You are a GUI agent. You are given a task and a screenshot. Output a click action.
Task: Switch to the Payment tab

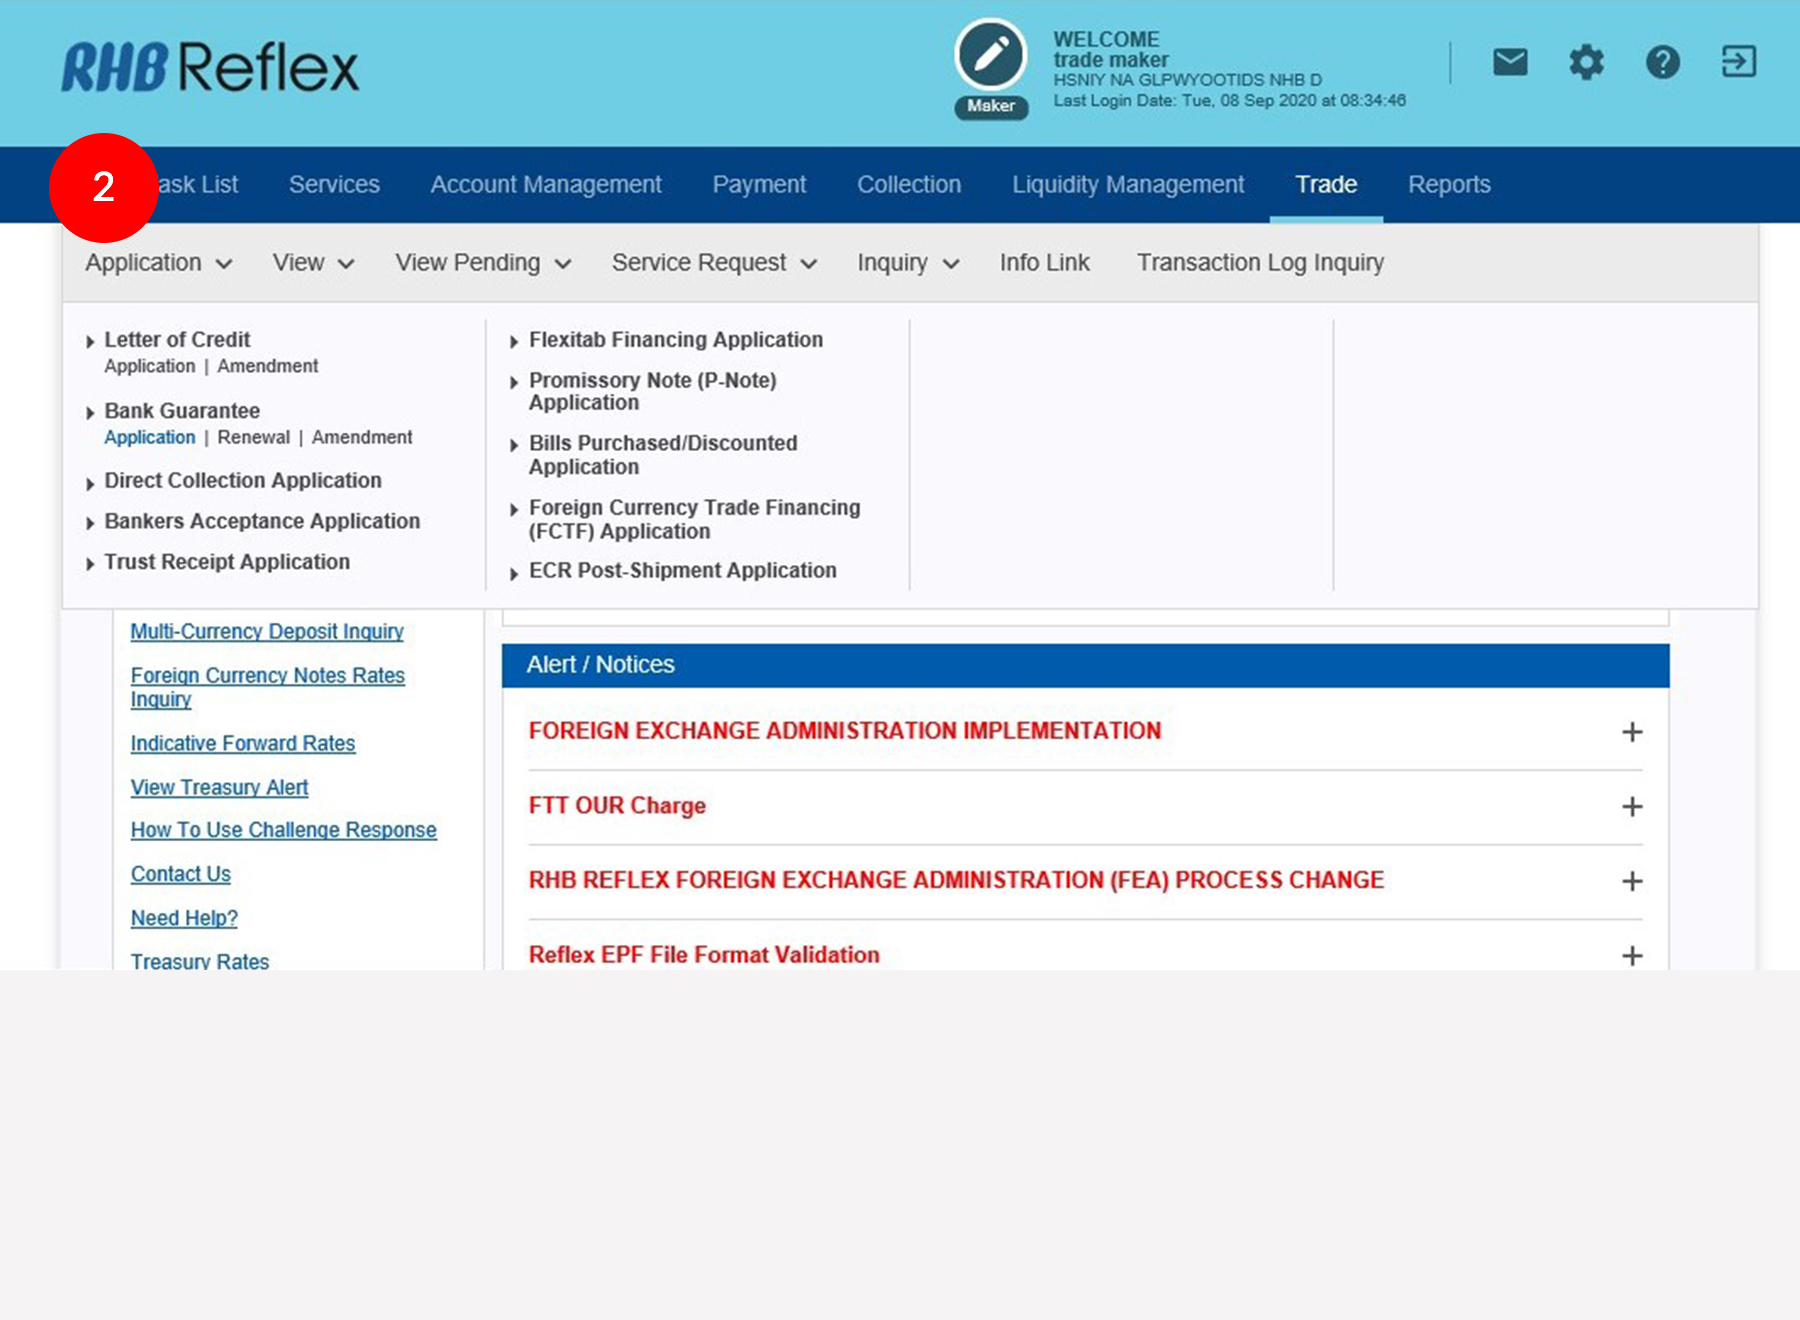click(x=759, y=185)
